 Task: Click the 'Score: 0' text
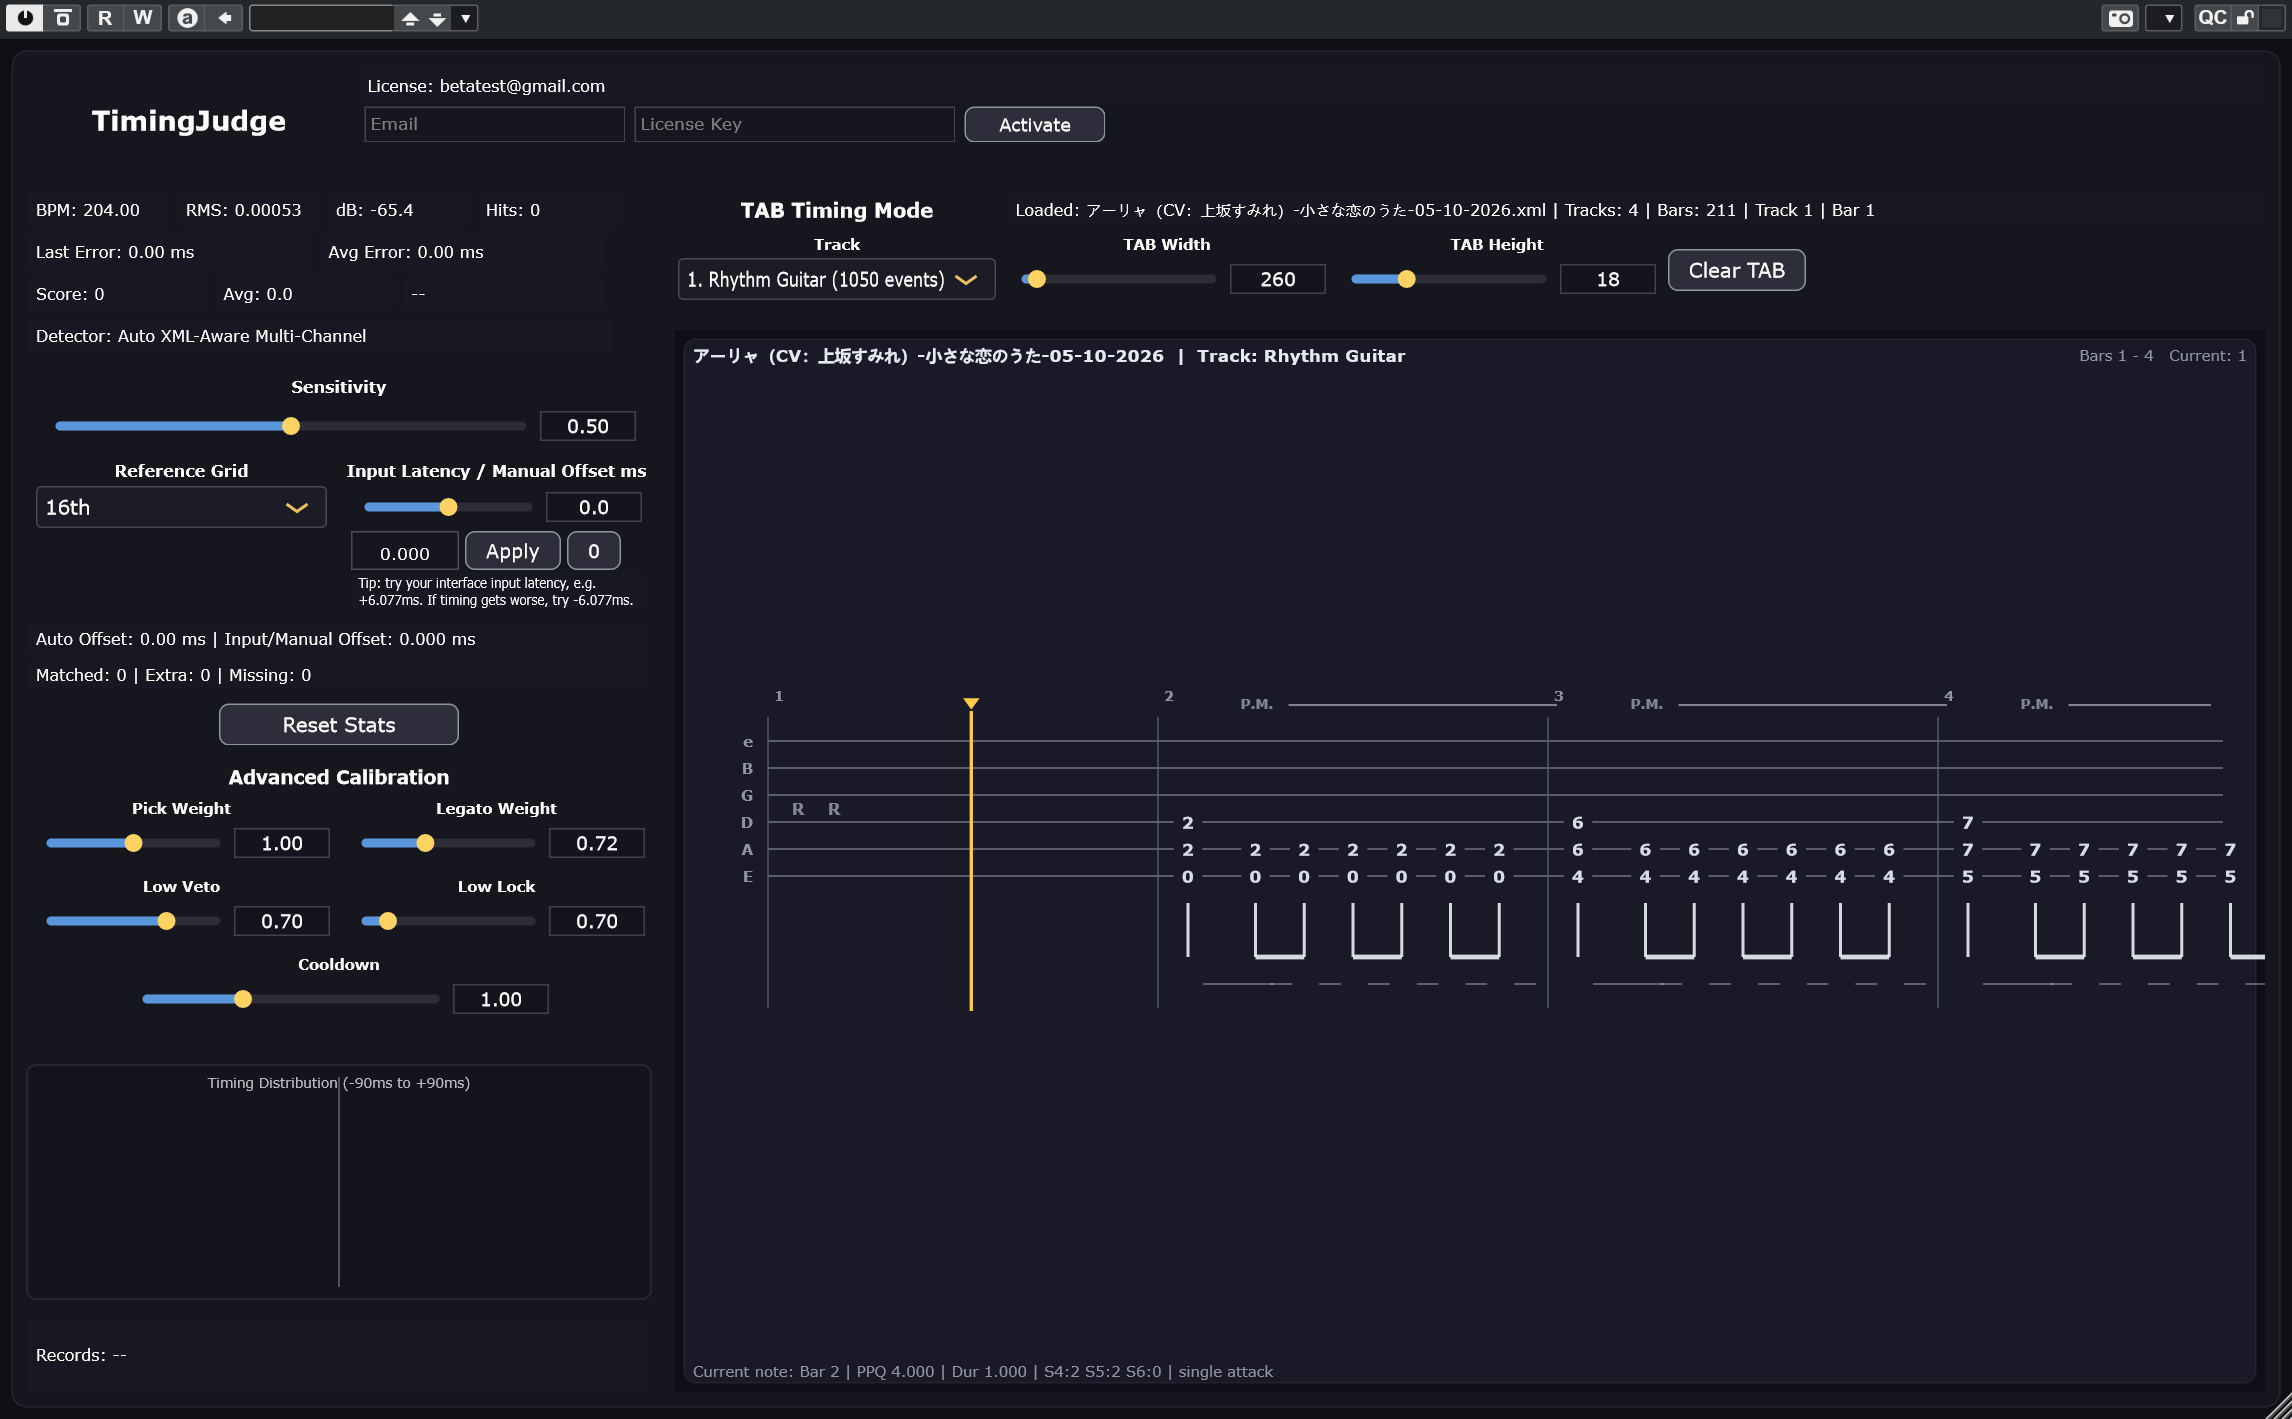tap(70, 294)
